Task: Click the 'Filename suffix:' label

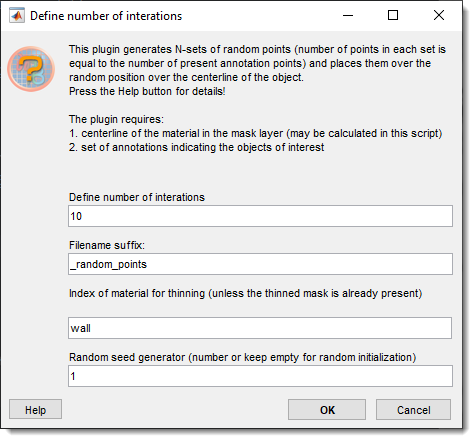Action: [107, 245]
